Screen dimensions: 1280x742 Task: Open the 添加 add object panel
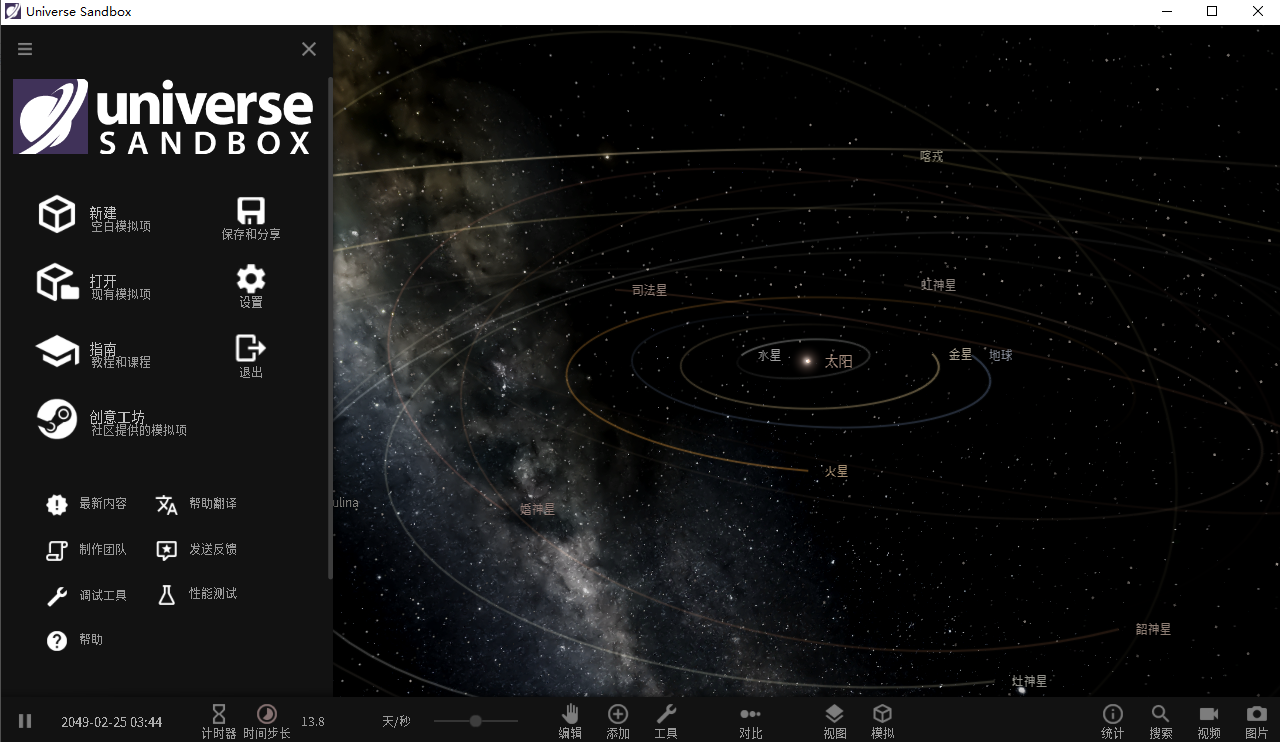(x=618, y=721)
